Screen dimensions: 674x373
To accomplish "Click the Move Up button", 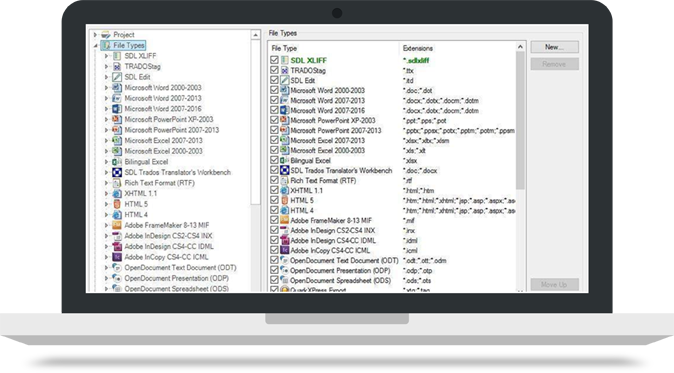I will [x=555, y=284].
